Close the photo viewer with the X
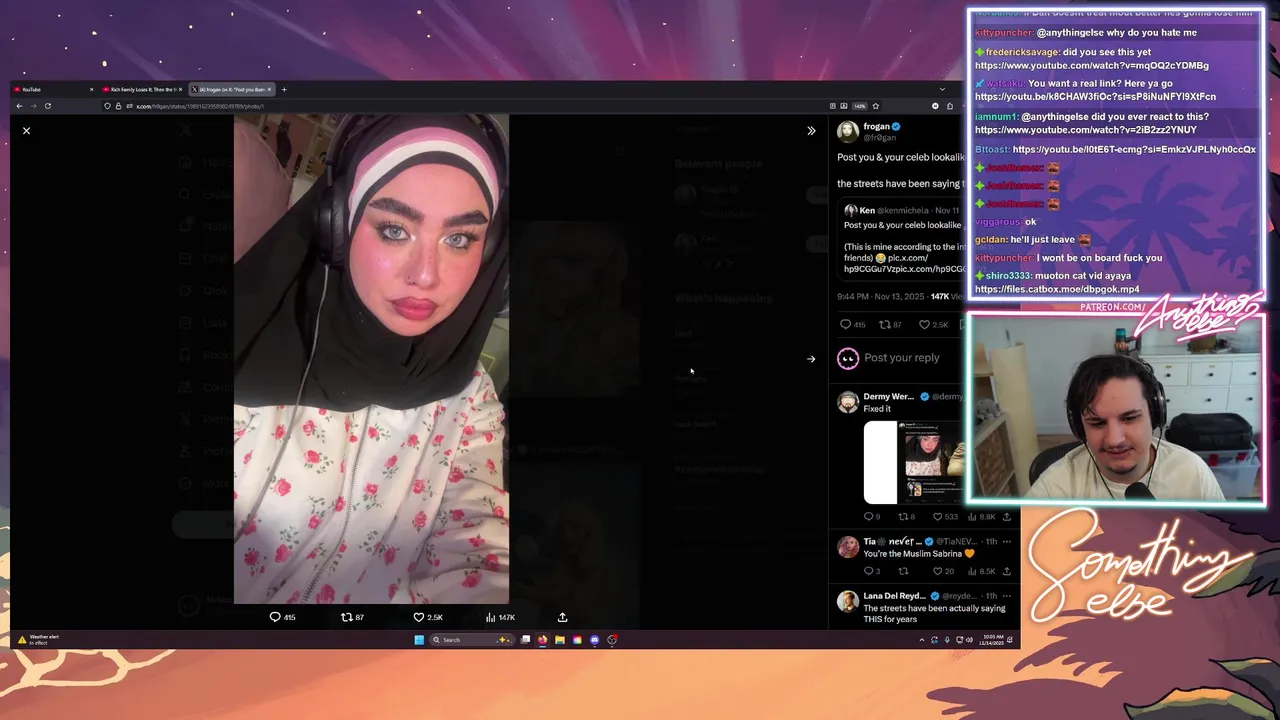This screenshot has width=1280, height=720. (x=26, y=131)
